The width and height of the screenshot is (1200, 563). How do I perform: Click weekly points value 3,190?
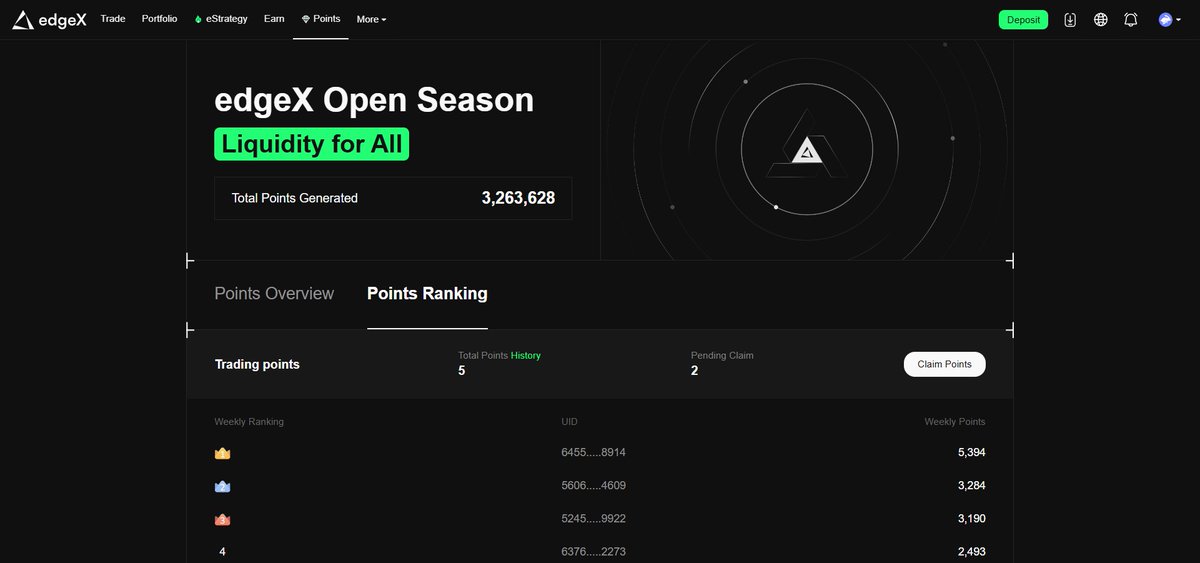pos(971,519)
